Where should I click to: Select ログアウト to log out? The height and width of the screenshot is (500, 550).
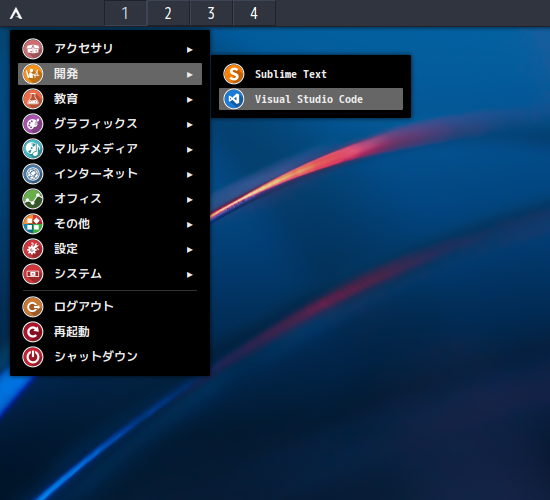(110, 307)
